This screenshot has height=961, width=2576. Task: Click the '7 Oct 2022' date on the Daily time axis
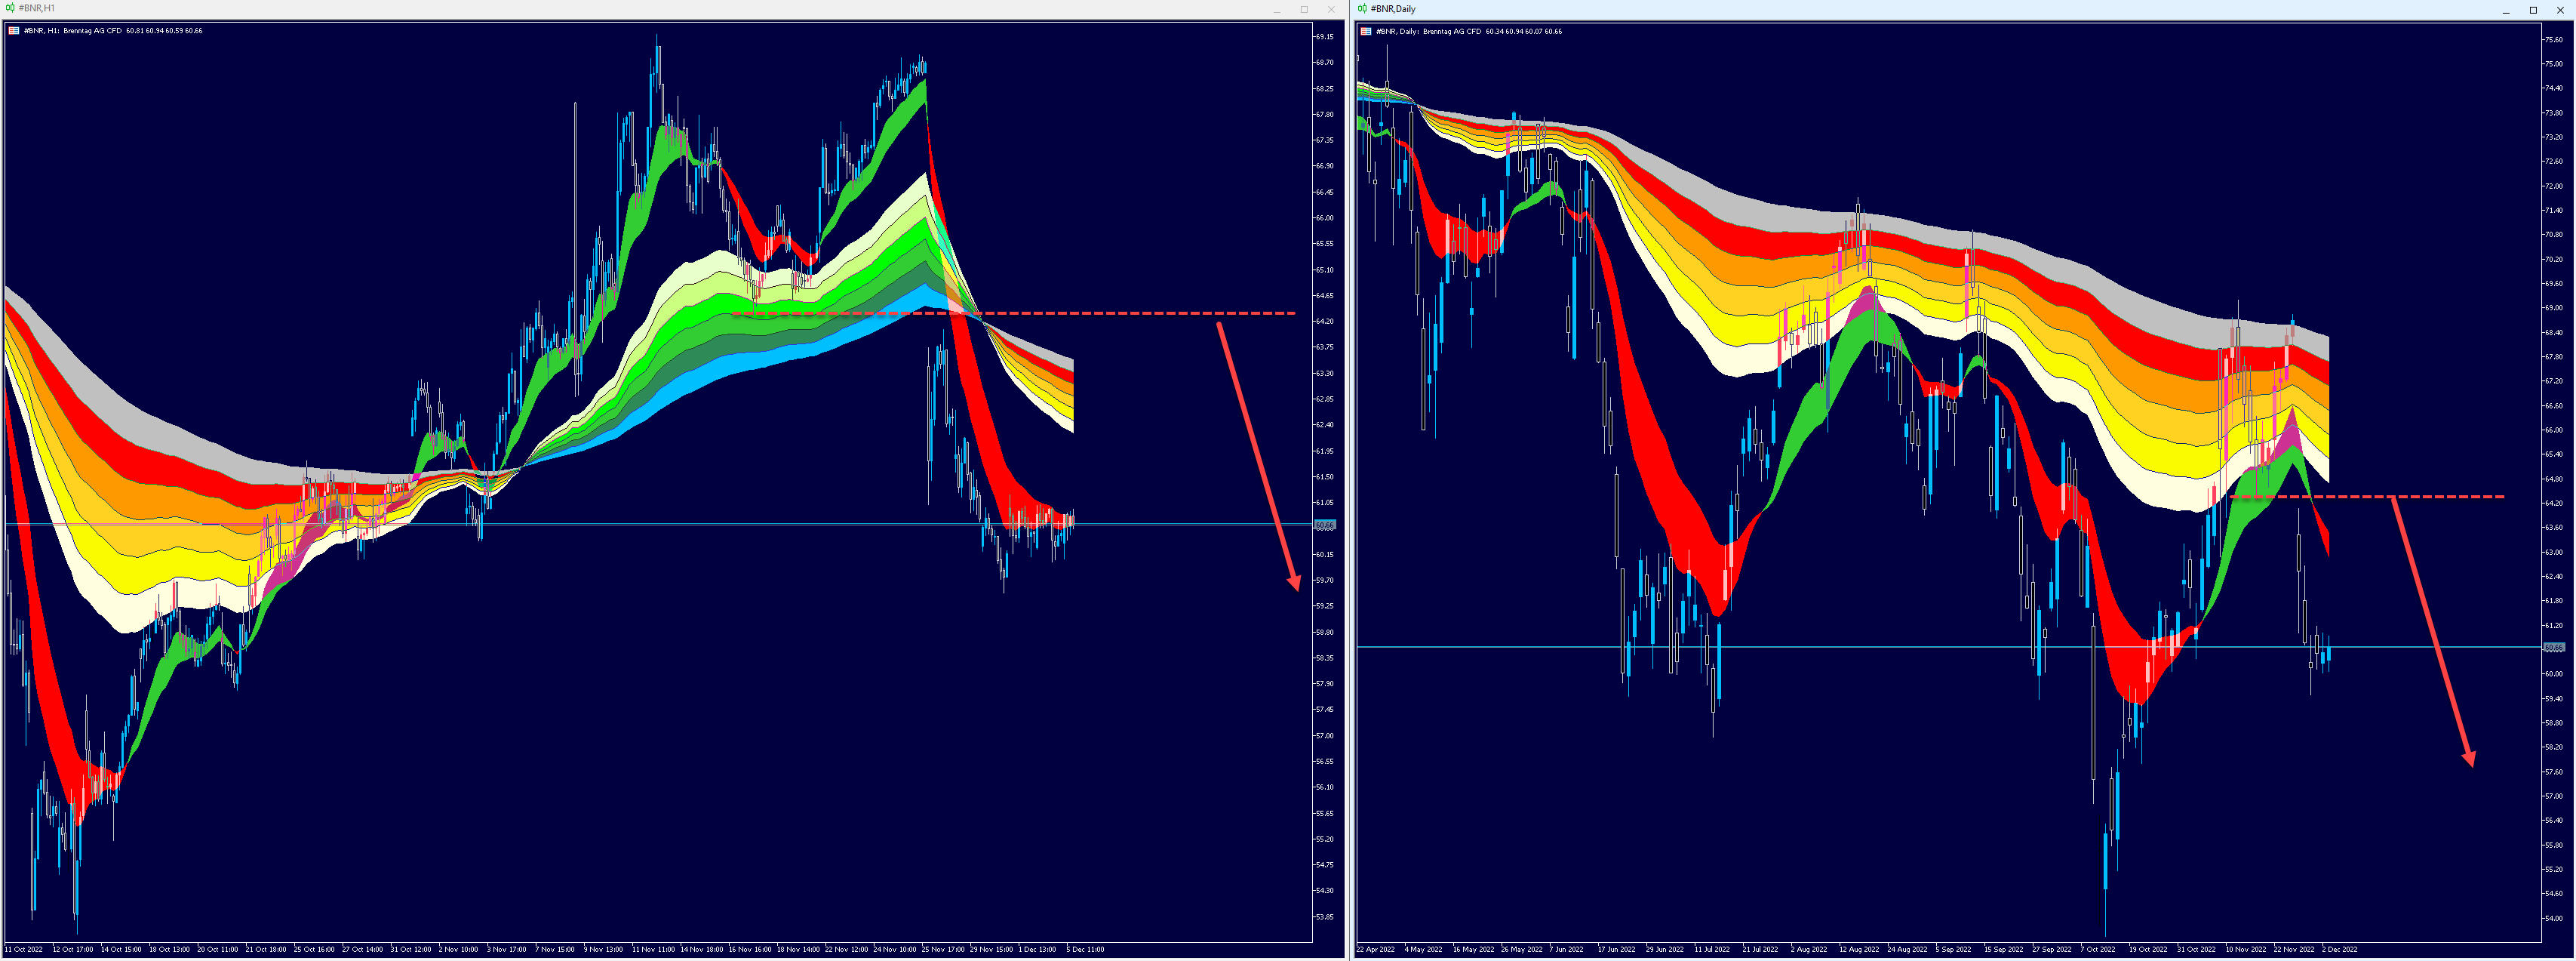coord(2099,950)
